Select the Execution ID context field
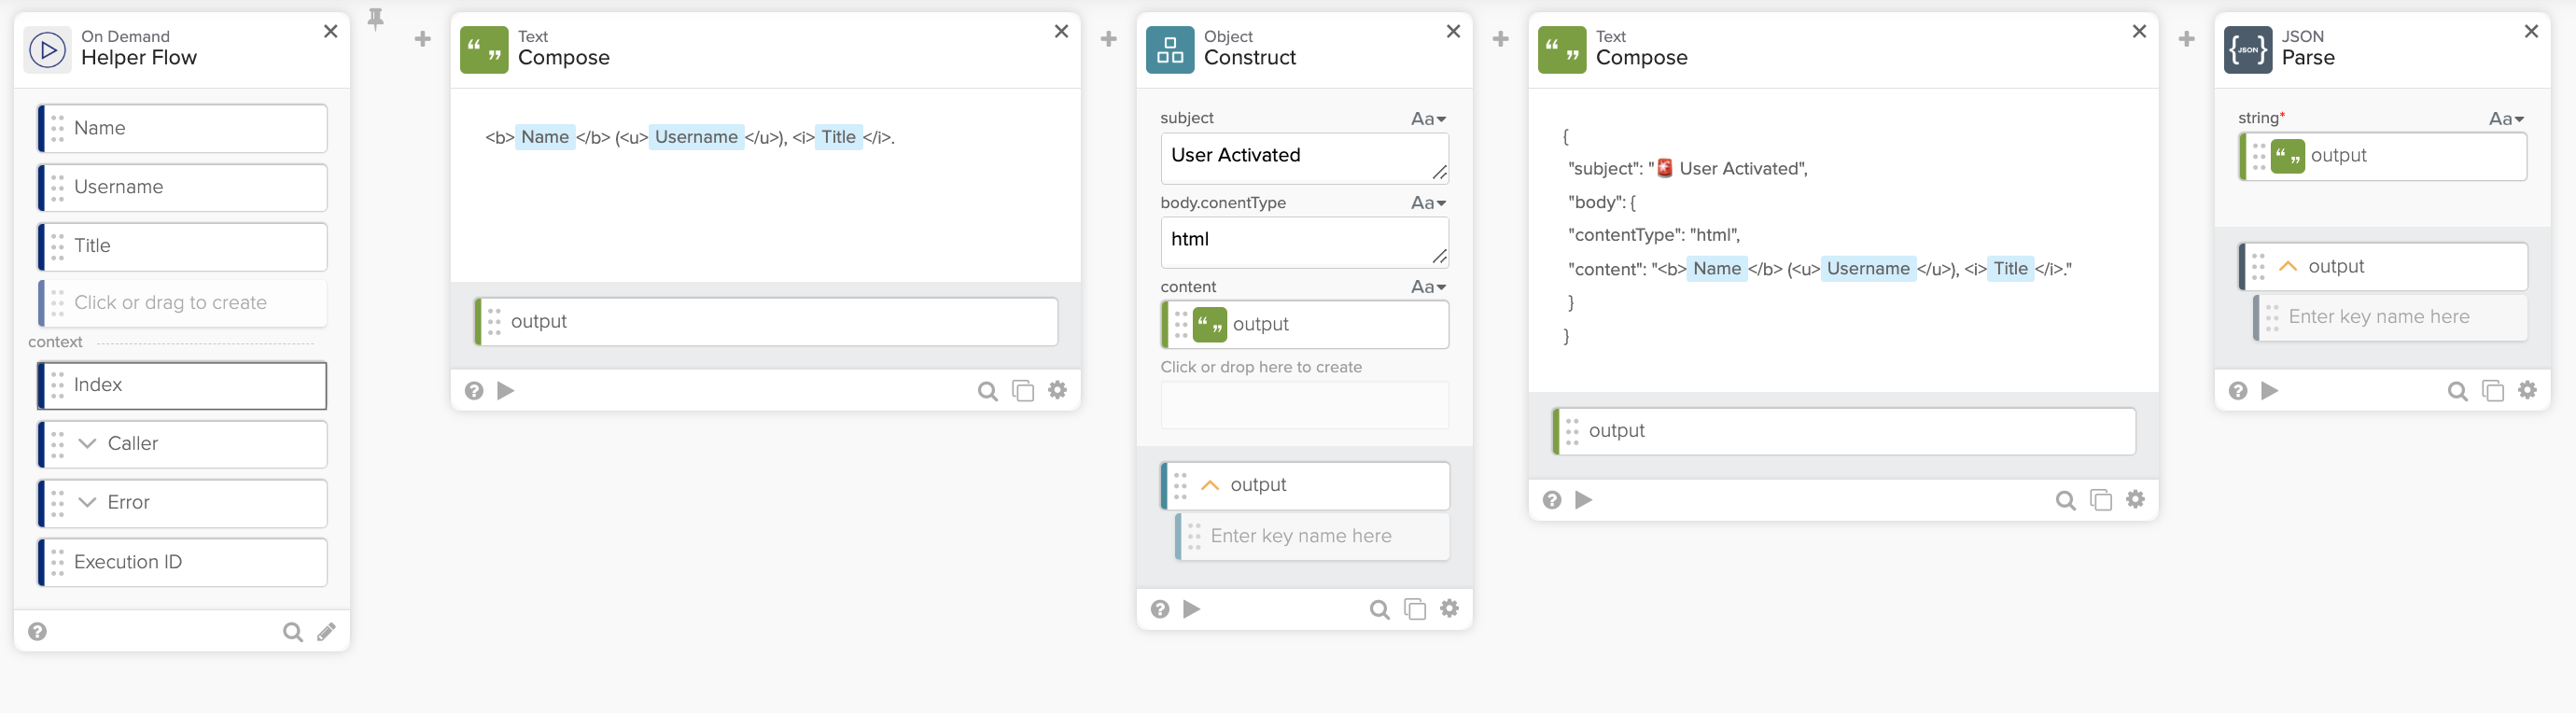The image size is (2576, 713). pyautogui.click(x=183, y=562)
